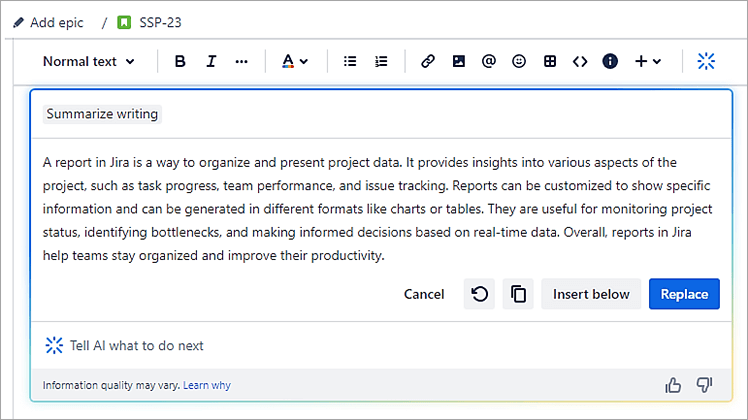748x420 pixels.
Task: Add an info panel
Action: coord(610,61)
